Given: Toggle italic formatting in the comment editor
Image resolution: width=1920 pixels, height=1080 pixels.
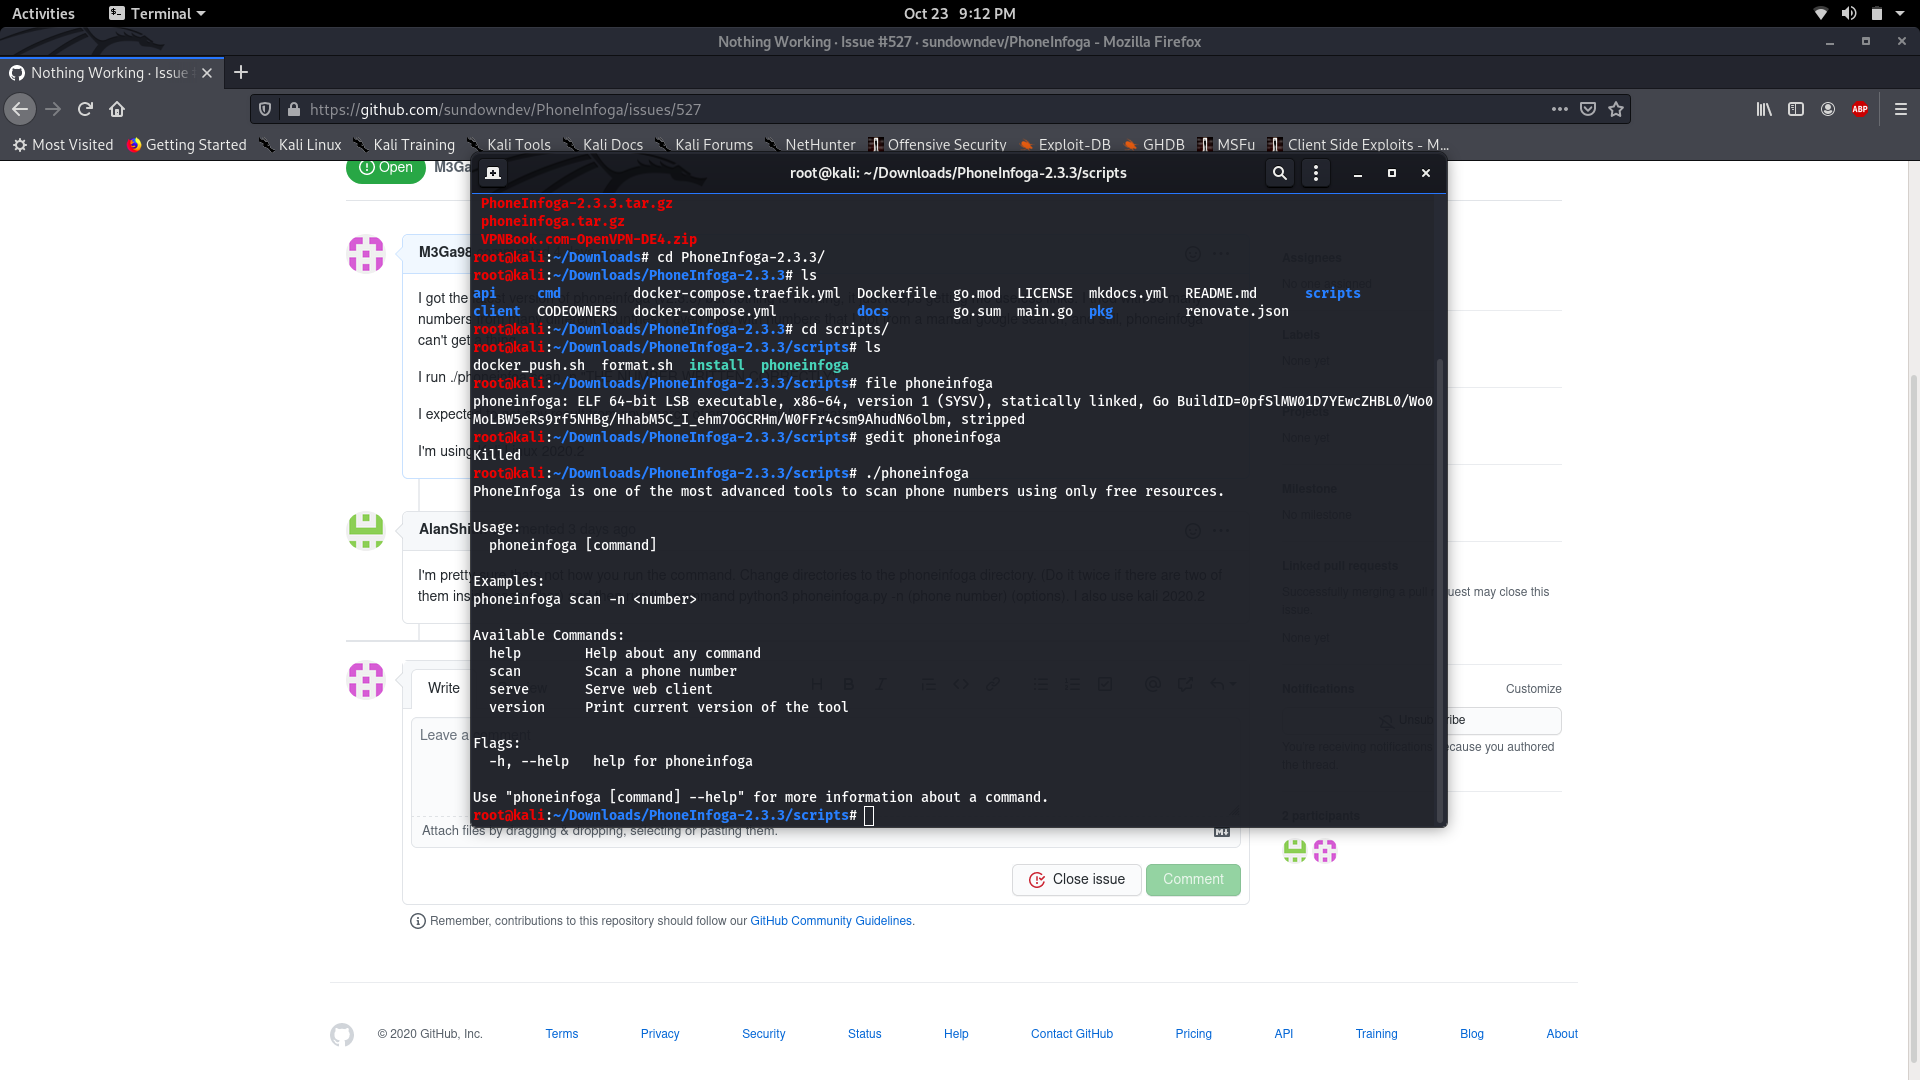Looking at the screenshot, I should (881, 684).
